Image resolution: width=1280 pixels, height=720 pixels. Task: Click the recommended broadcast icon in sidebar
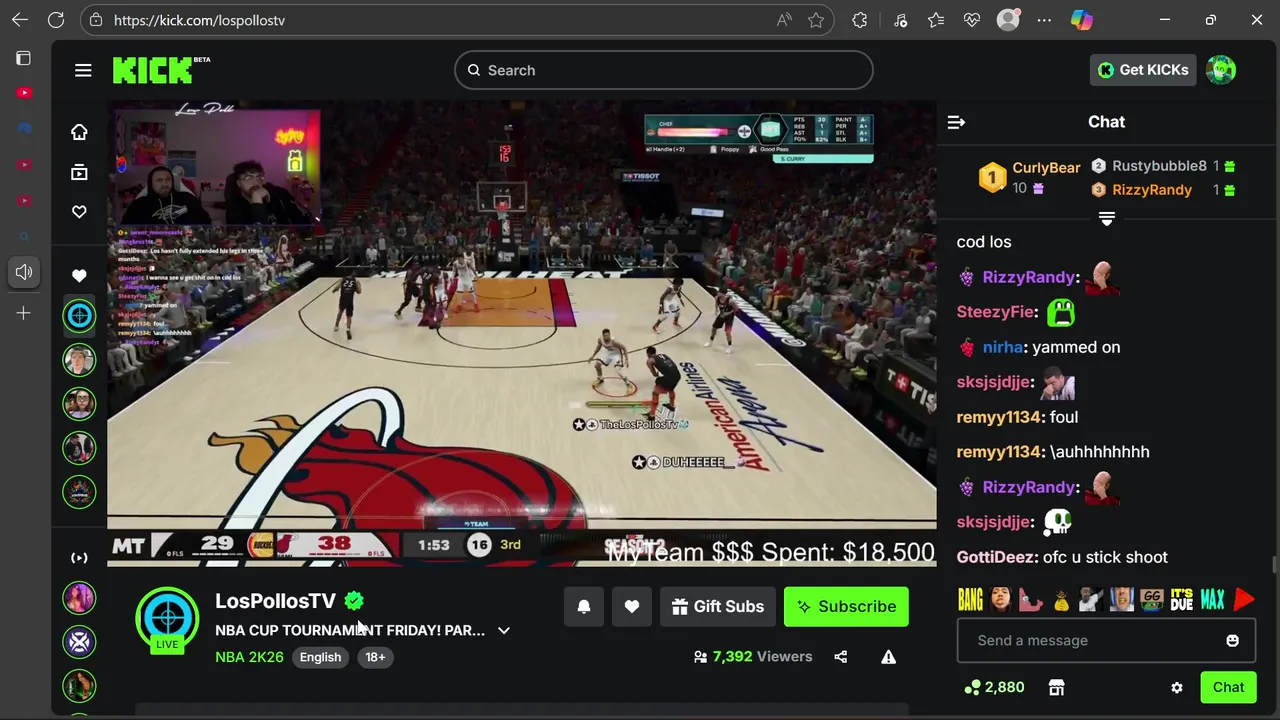[79, 558]
